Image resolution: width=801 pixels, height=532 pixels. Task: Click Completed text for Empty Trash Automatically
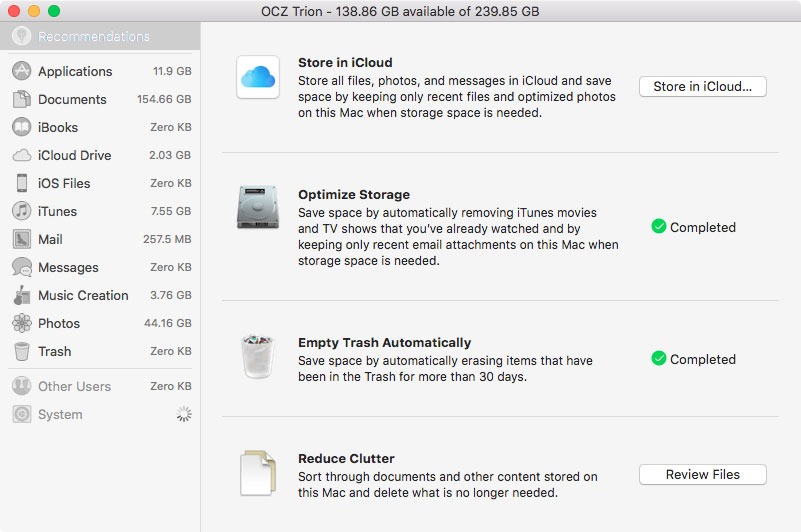coord(703,359)
